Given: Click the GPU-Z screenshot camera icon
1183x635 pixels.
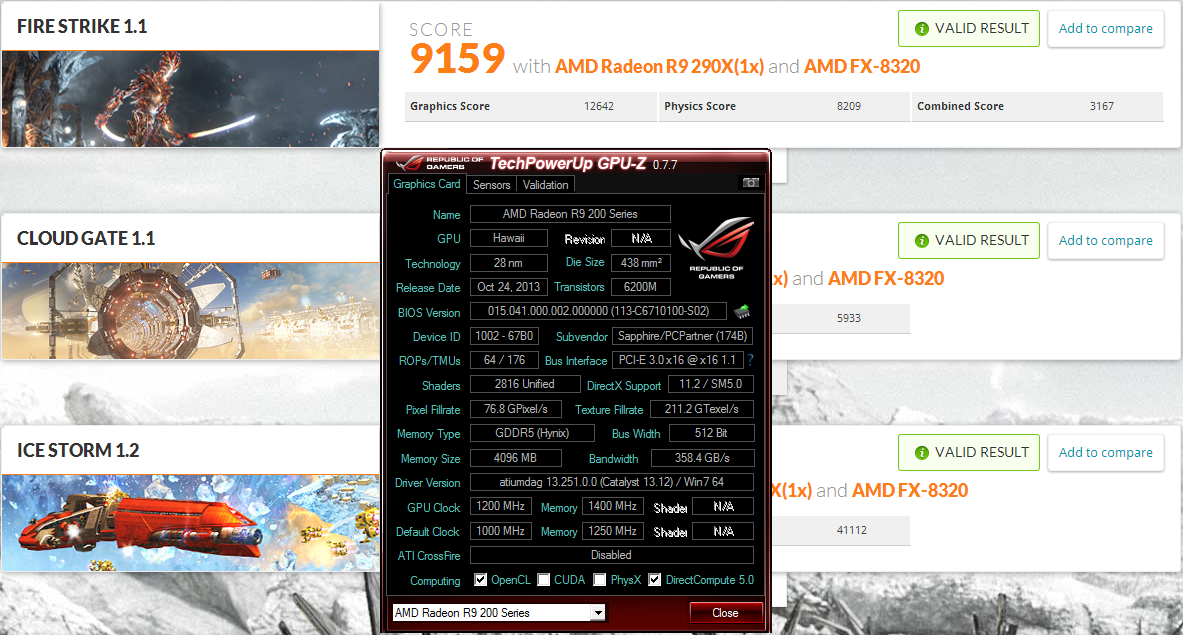Looking at the screenshot, I should click(x=750, y=183).
